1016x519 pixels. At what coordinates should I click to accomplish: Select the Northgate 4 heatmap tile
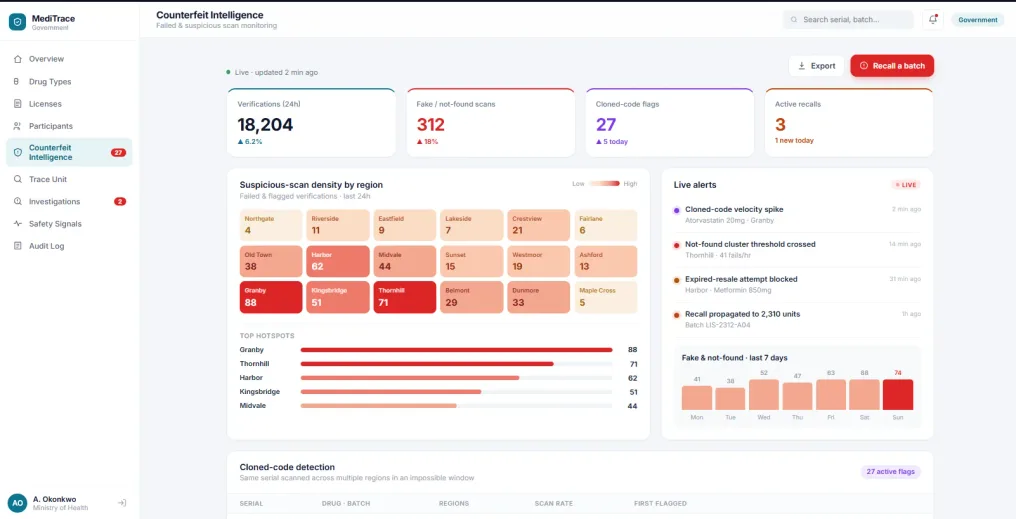pos(271,225)
